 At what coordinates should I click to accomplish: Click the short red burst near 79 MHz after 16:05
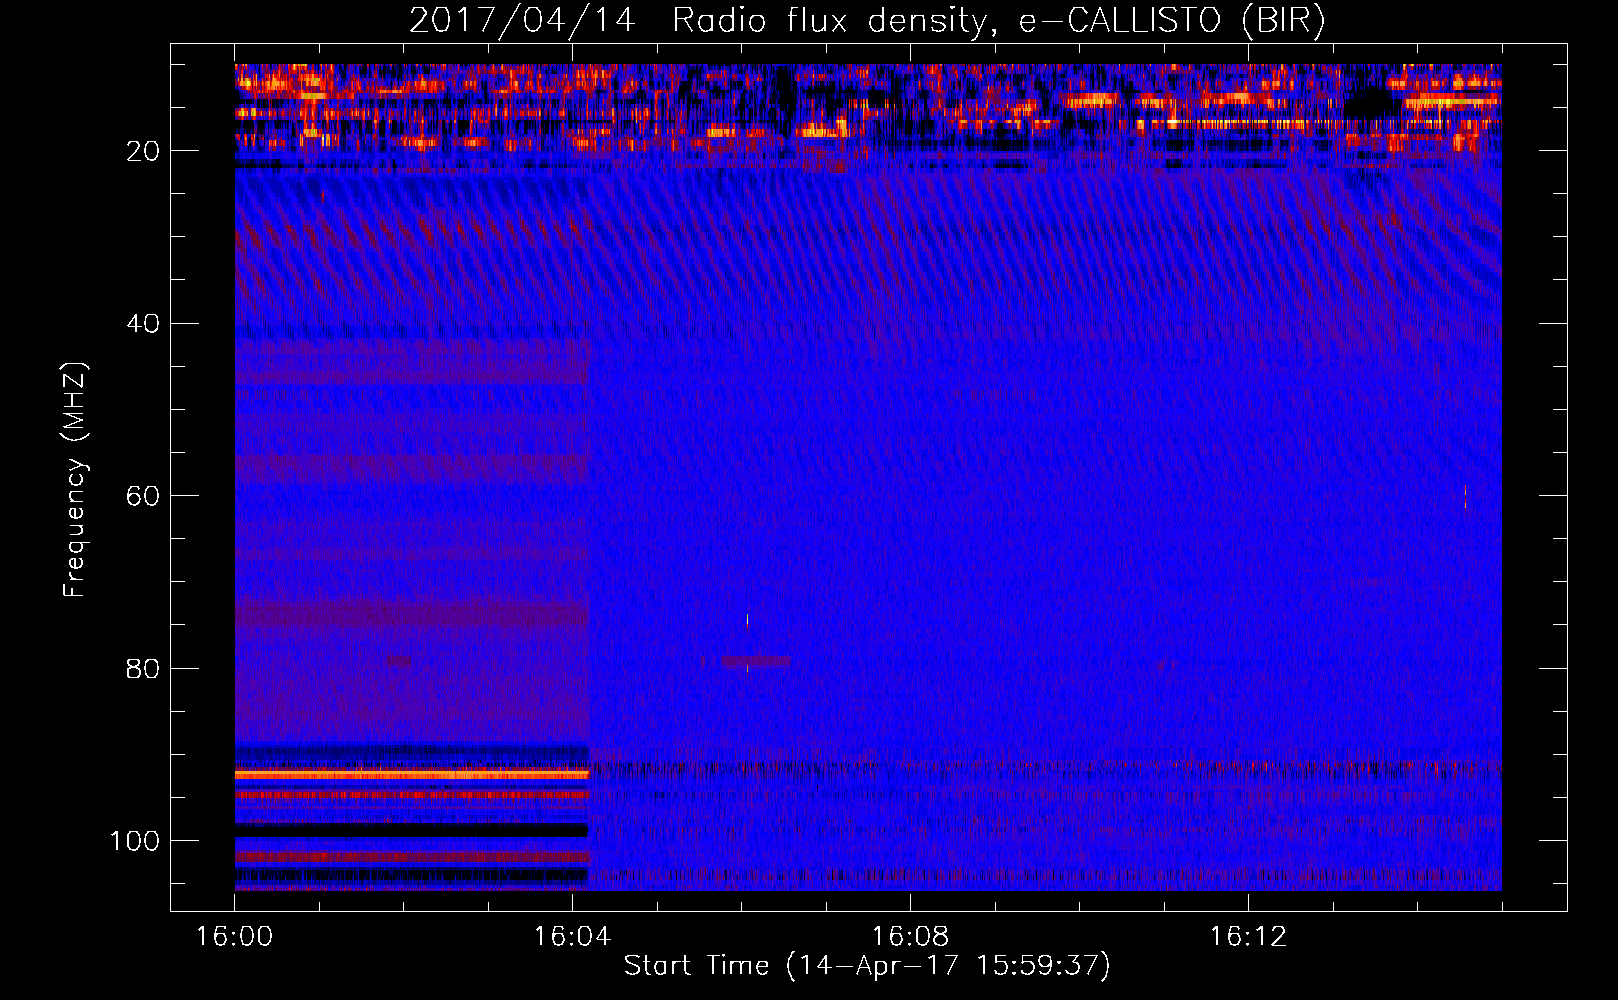(x=755, y=661)
